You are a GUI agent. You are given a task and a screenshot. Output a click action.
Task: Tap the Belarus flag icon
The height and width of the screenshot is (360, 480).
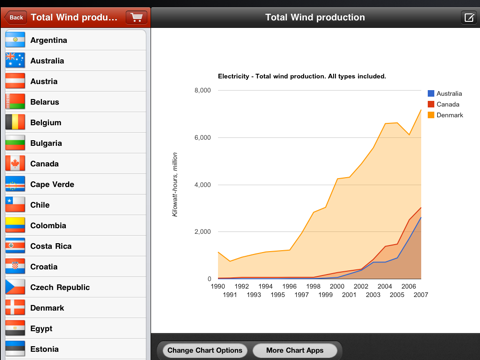tap(15, 102)
